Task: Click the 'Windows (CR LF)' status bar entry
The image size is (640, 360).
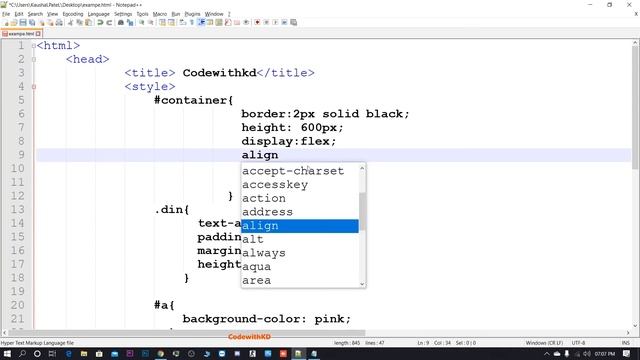Action: [544, 343]
